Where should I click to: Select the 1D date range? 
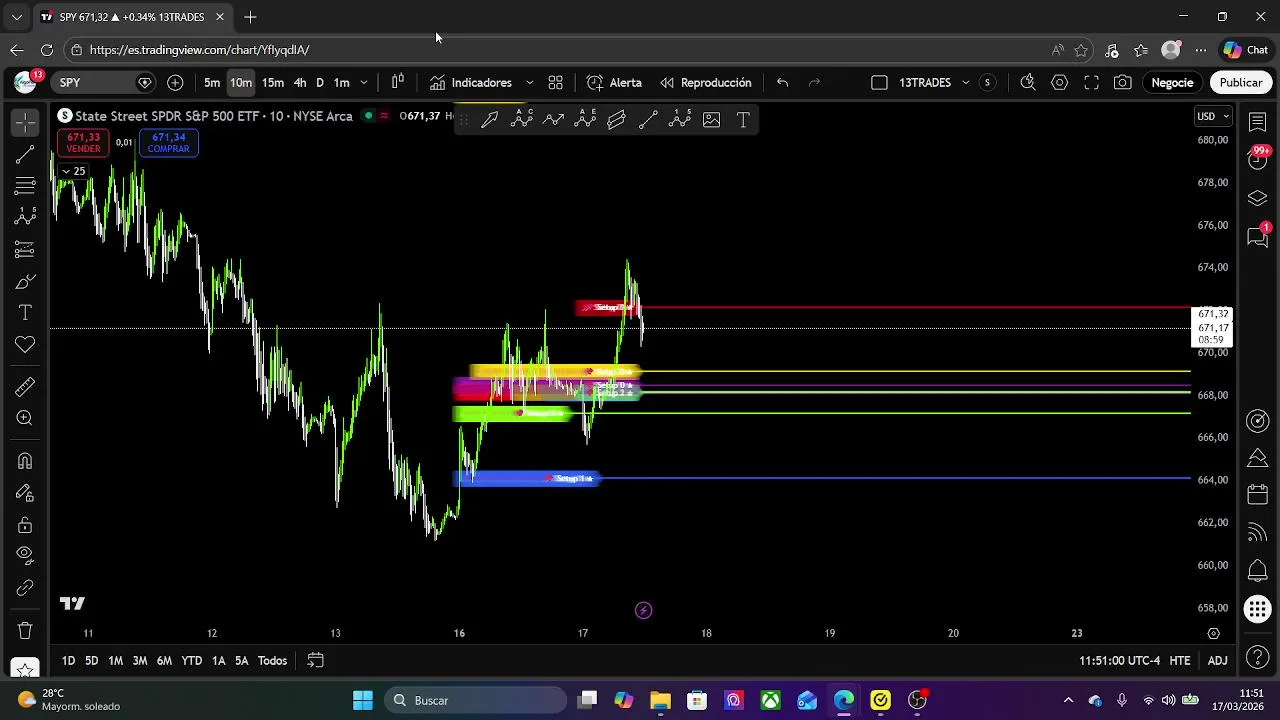coord(68,660)
